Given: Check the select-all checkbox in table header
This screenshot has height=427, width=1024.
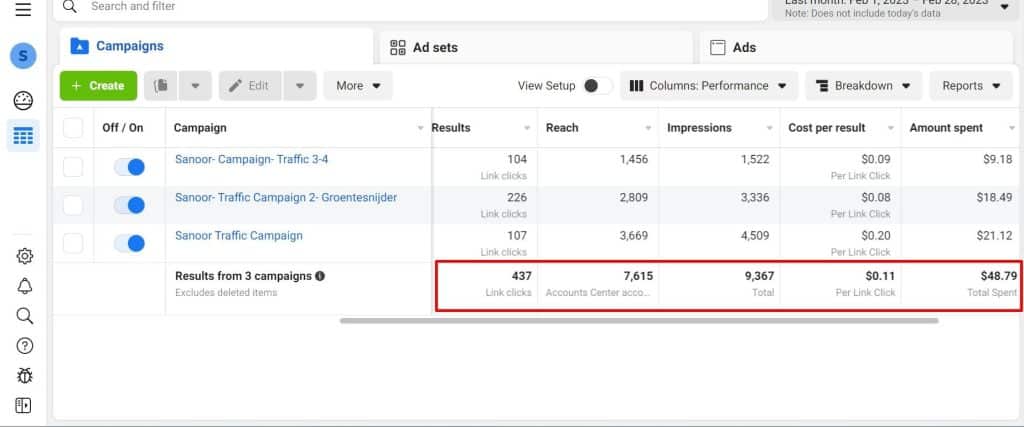Looking at the screenshot, I should 72,128.
